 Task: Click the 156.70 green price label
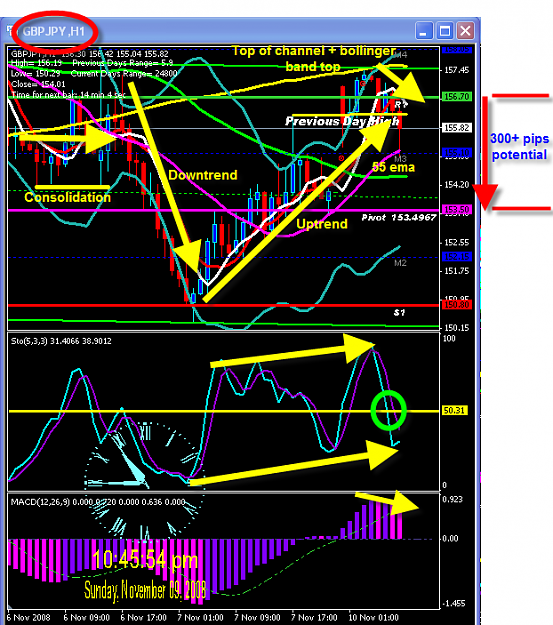click(457, 96)
